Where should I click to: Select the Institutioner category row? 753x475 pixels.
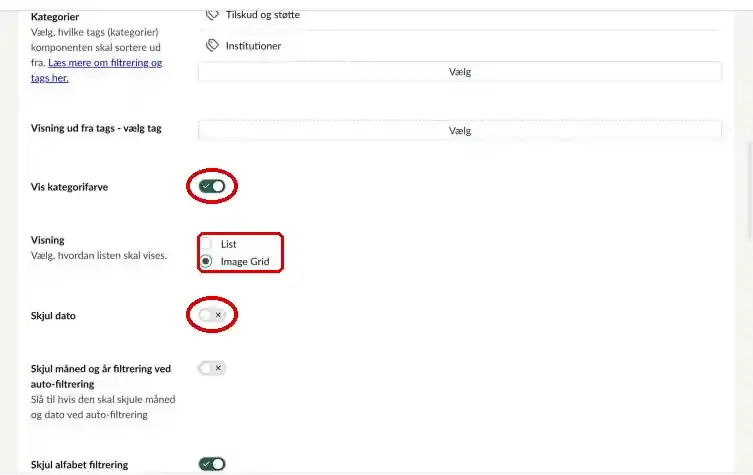(x=460, y=46)
